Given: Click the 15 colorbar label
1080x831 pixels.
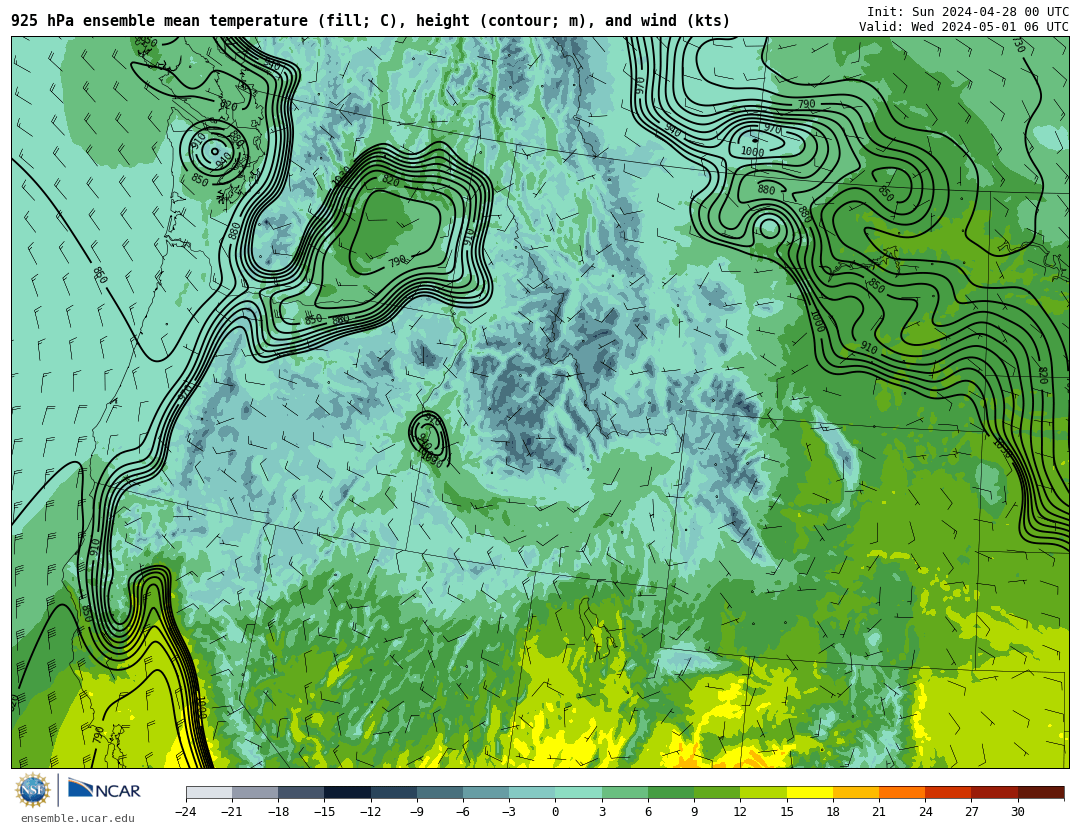Looking at the screenshot, I should (x=787, y=812).
